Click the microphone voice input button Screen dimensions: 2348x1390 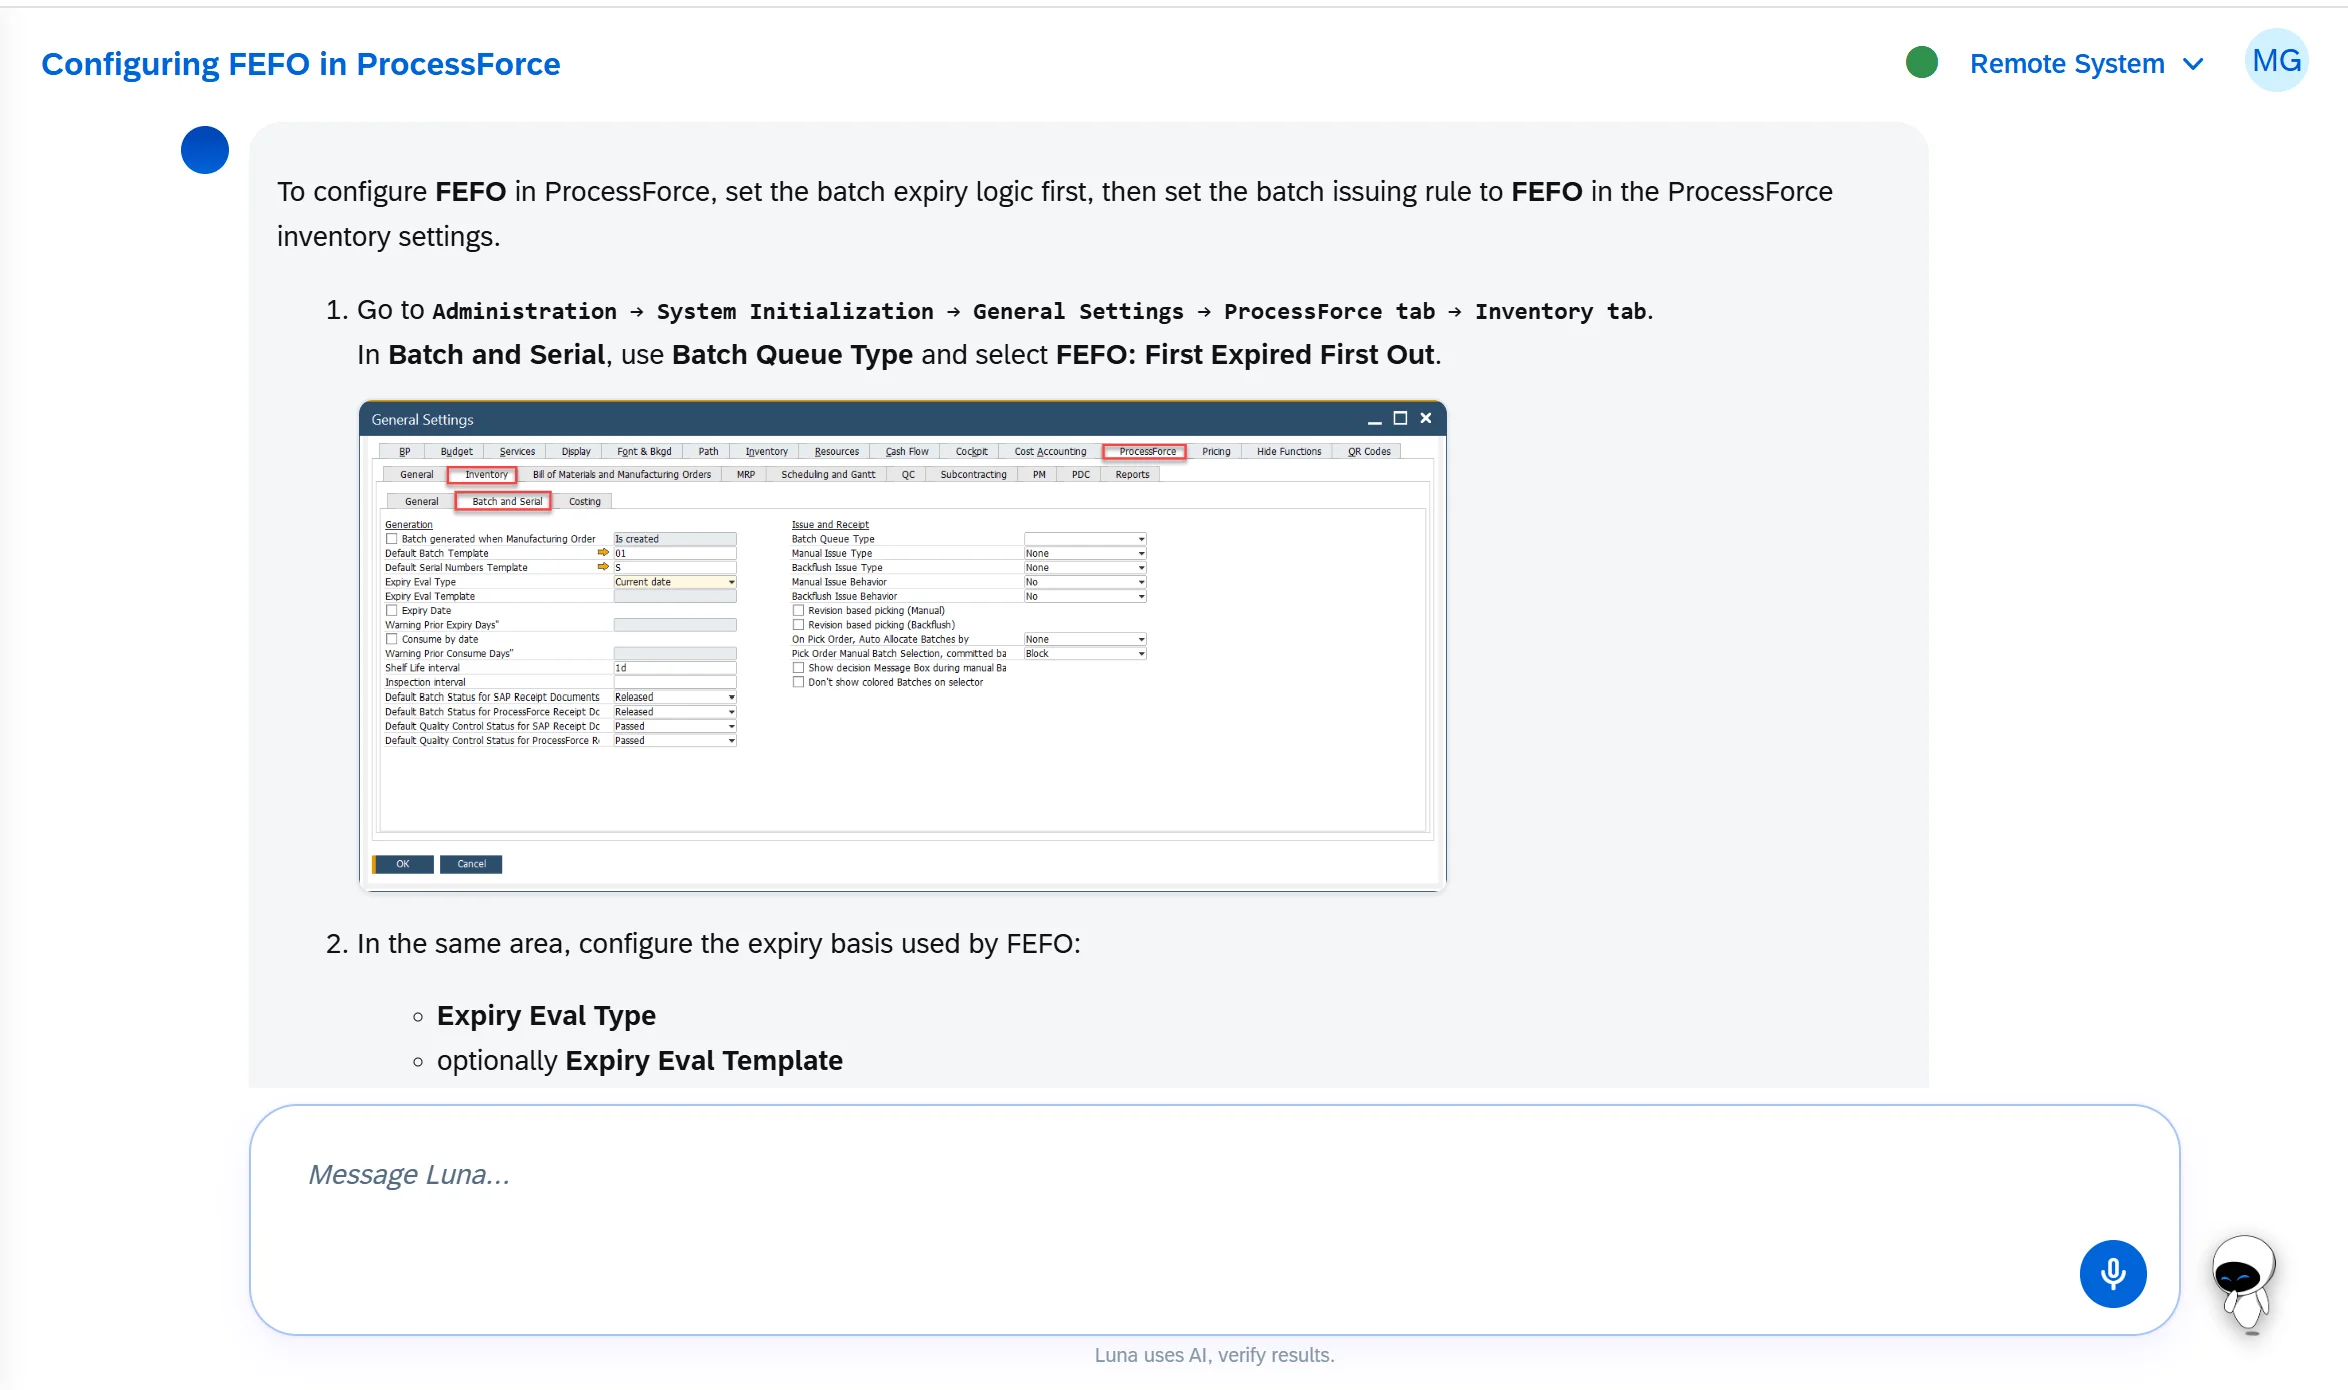(x=2112, y=1273)
